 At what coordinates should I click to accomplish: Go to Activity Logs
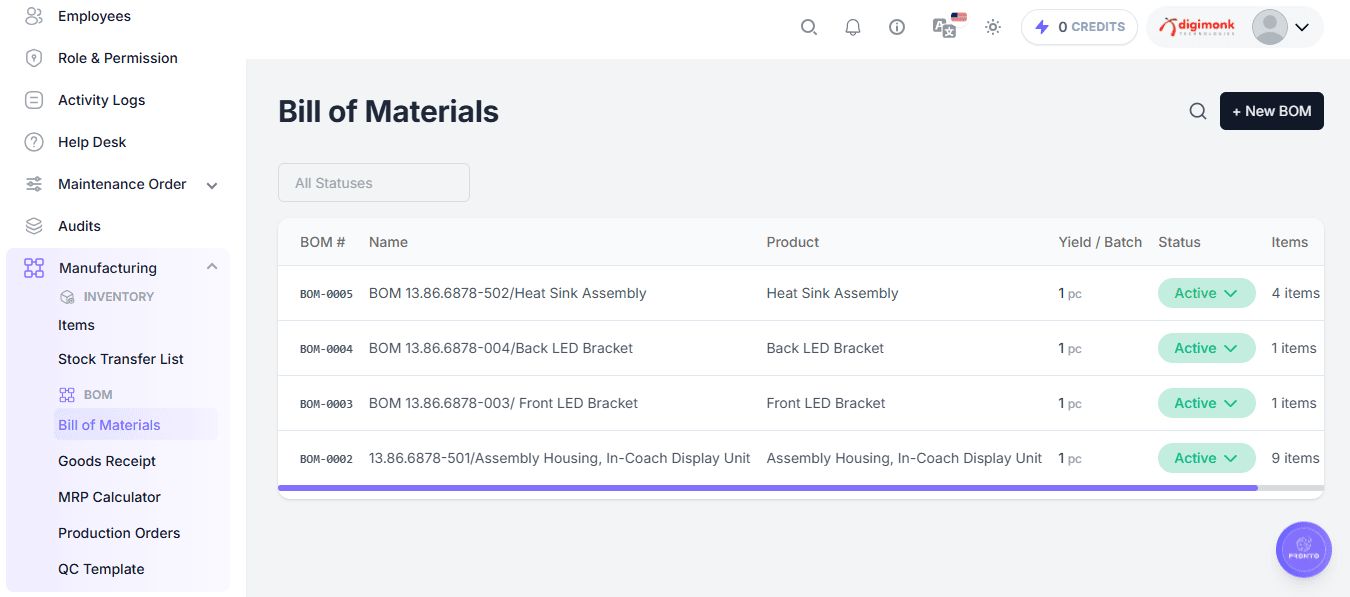pyautogui.click(x=101, y=100)
